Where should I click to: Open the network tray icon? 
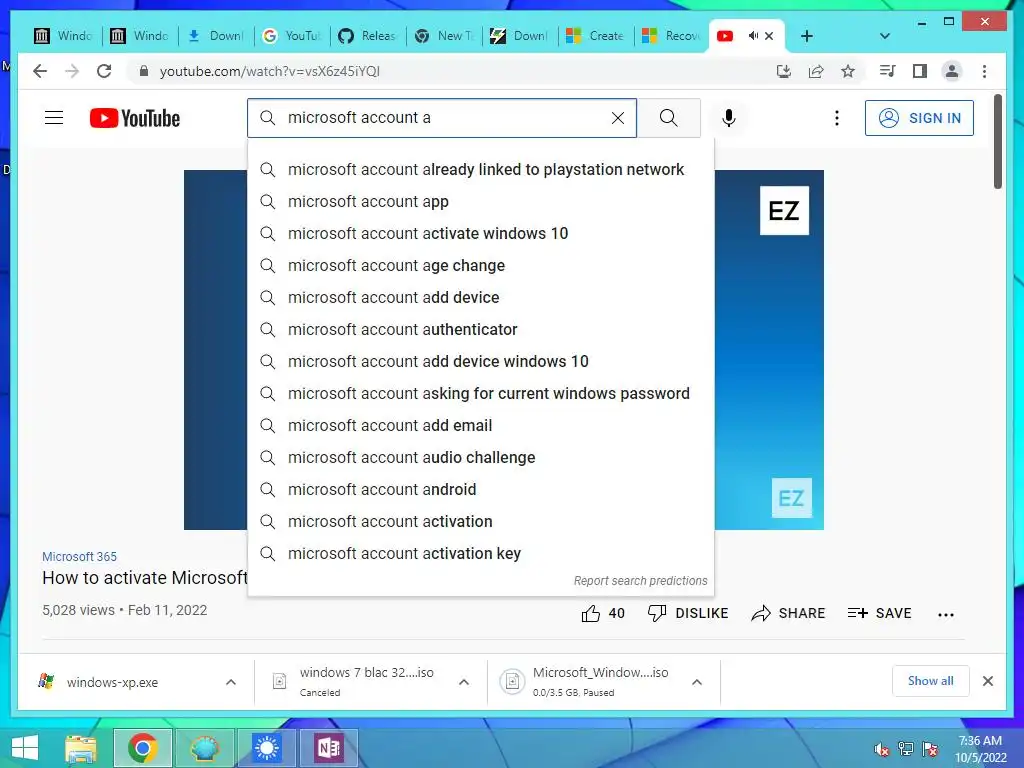pos(906,749)
